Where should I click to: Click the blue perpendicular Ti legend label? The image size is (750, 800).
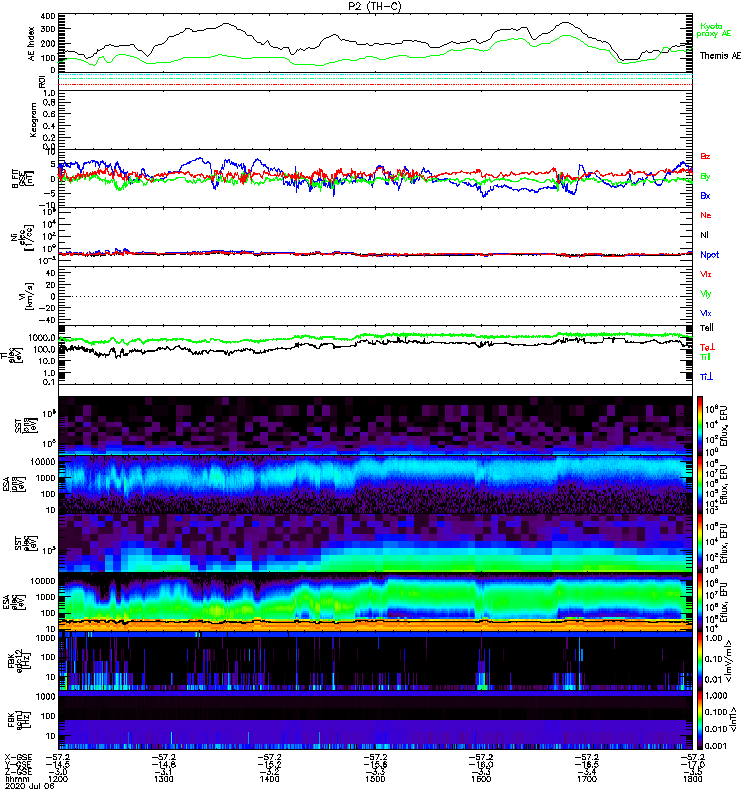tap(706, 376)
